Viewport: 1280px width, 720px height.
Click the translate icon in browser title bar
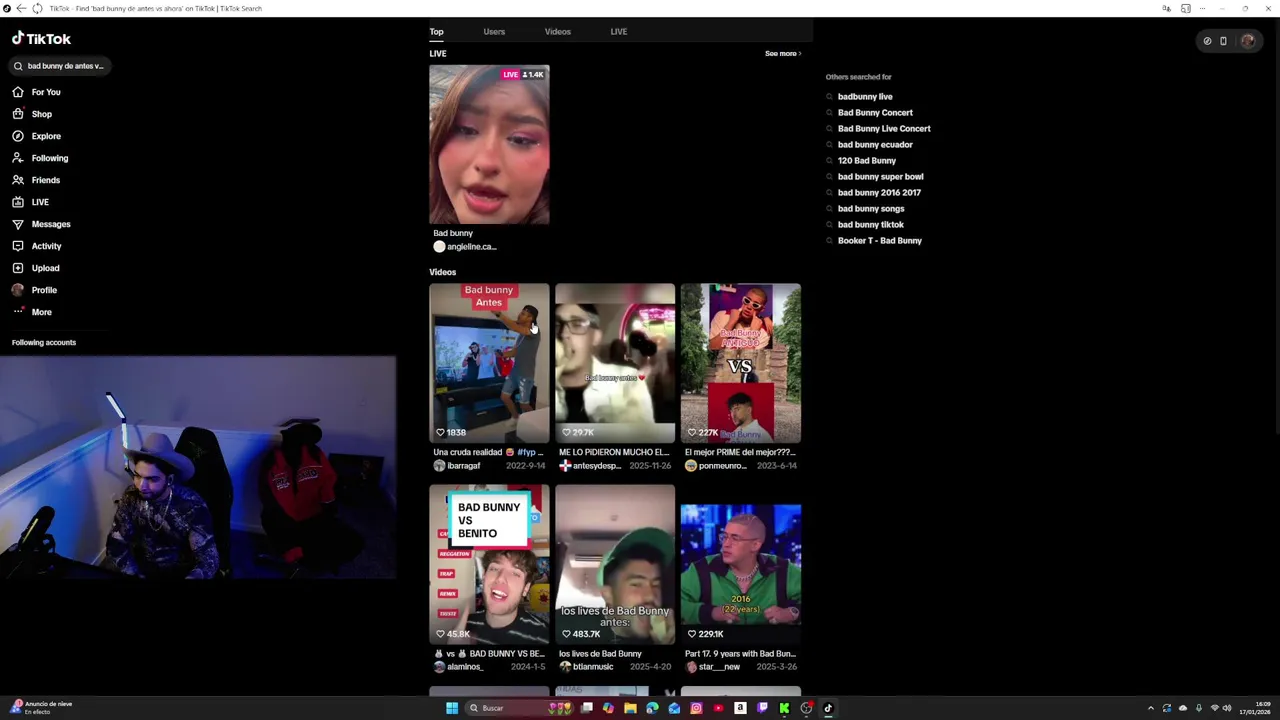coord(1166,8)
